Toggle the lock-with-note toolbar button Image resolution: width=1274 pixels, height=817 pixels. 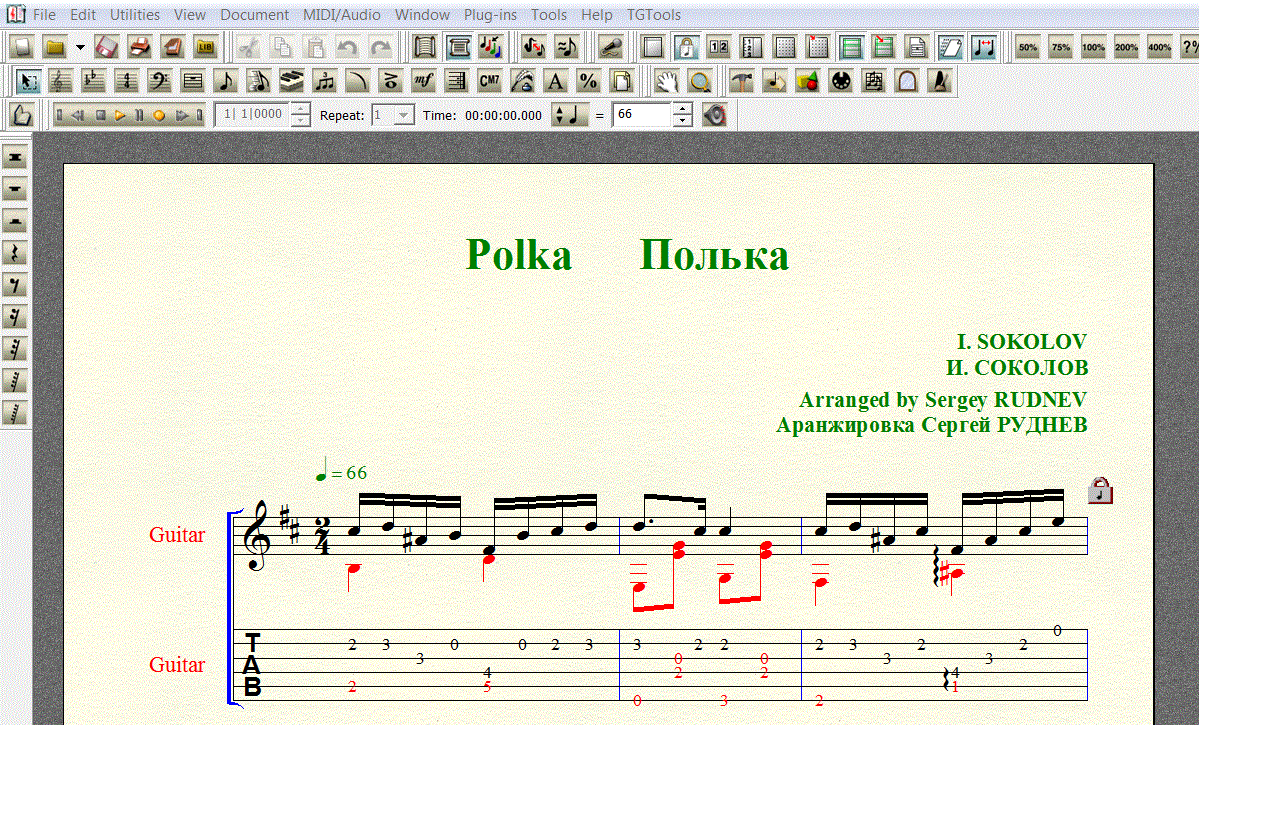pyautogui.click(x=686, y=47)
